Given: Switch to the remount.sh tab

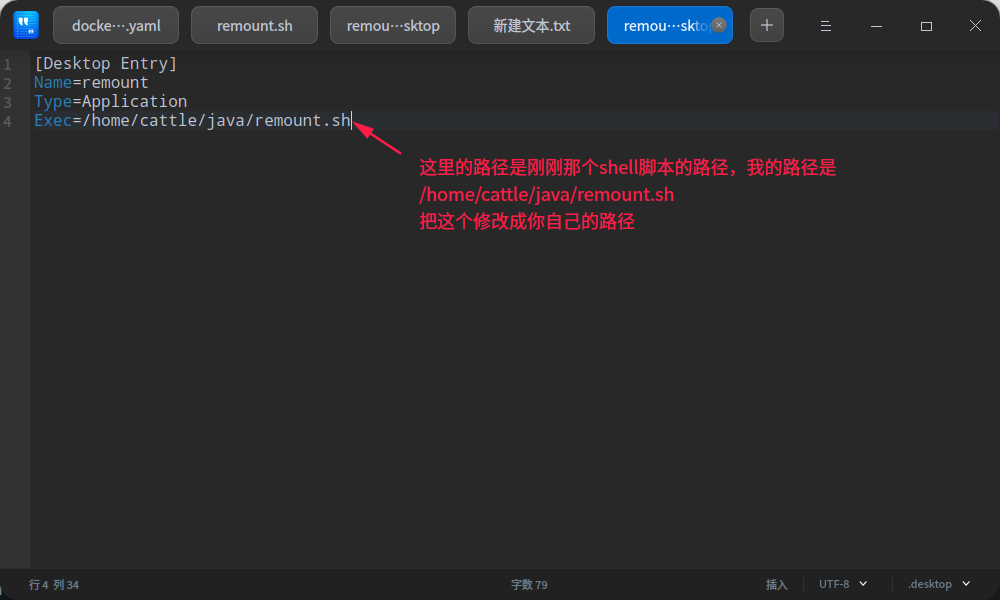Looking at the screenshot, I should pyautogui.click(x=254, y=25).
